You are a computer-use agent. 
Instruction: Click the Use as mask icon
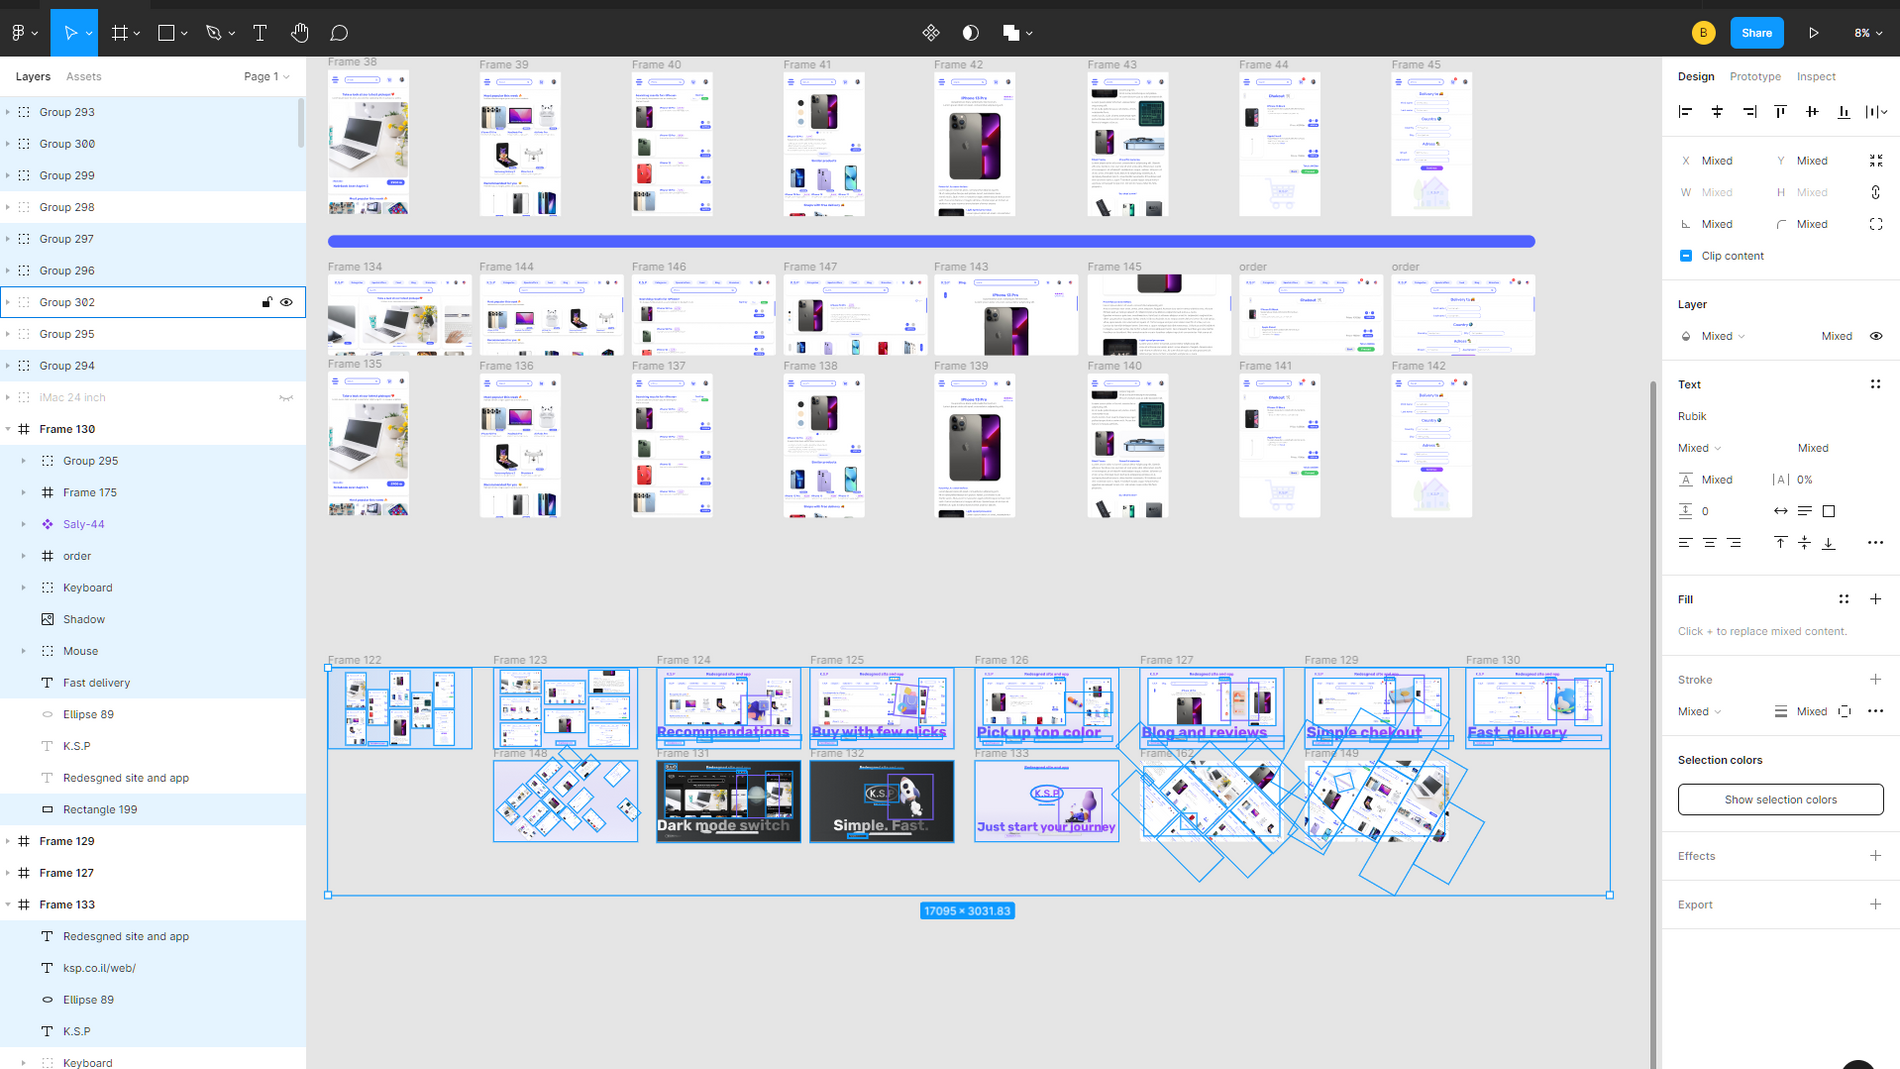(970, 33)
